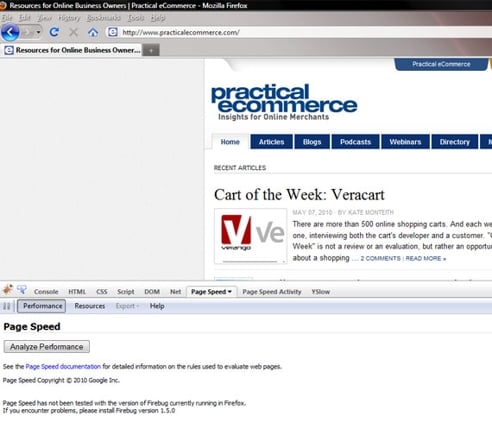This screenshot has width=492, height=435.
Task: Click the Veracart article thumbnail image
Action: click(251, 236)
